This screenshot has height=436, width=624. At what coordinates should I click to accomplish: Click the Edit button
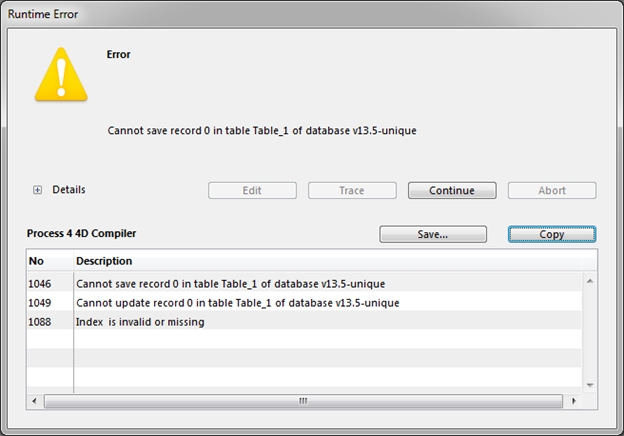coord(252,190)
